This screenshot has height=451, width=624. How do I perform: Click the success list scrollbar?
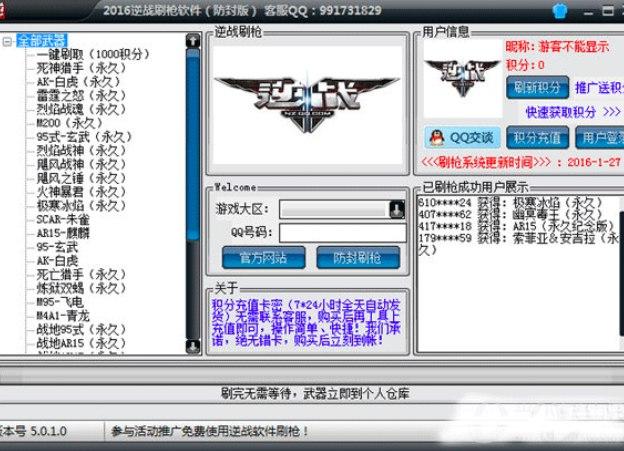point(621,273)
